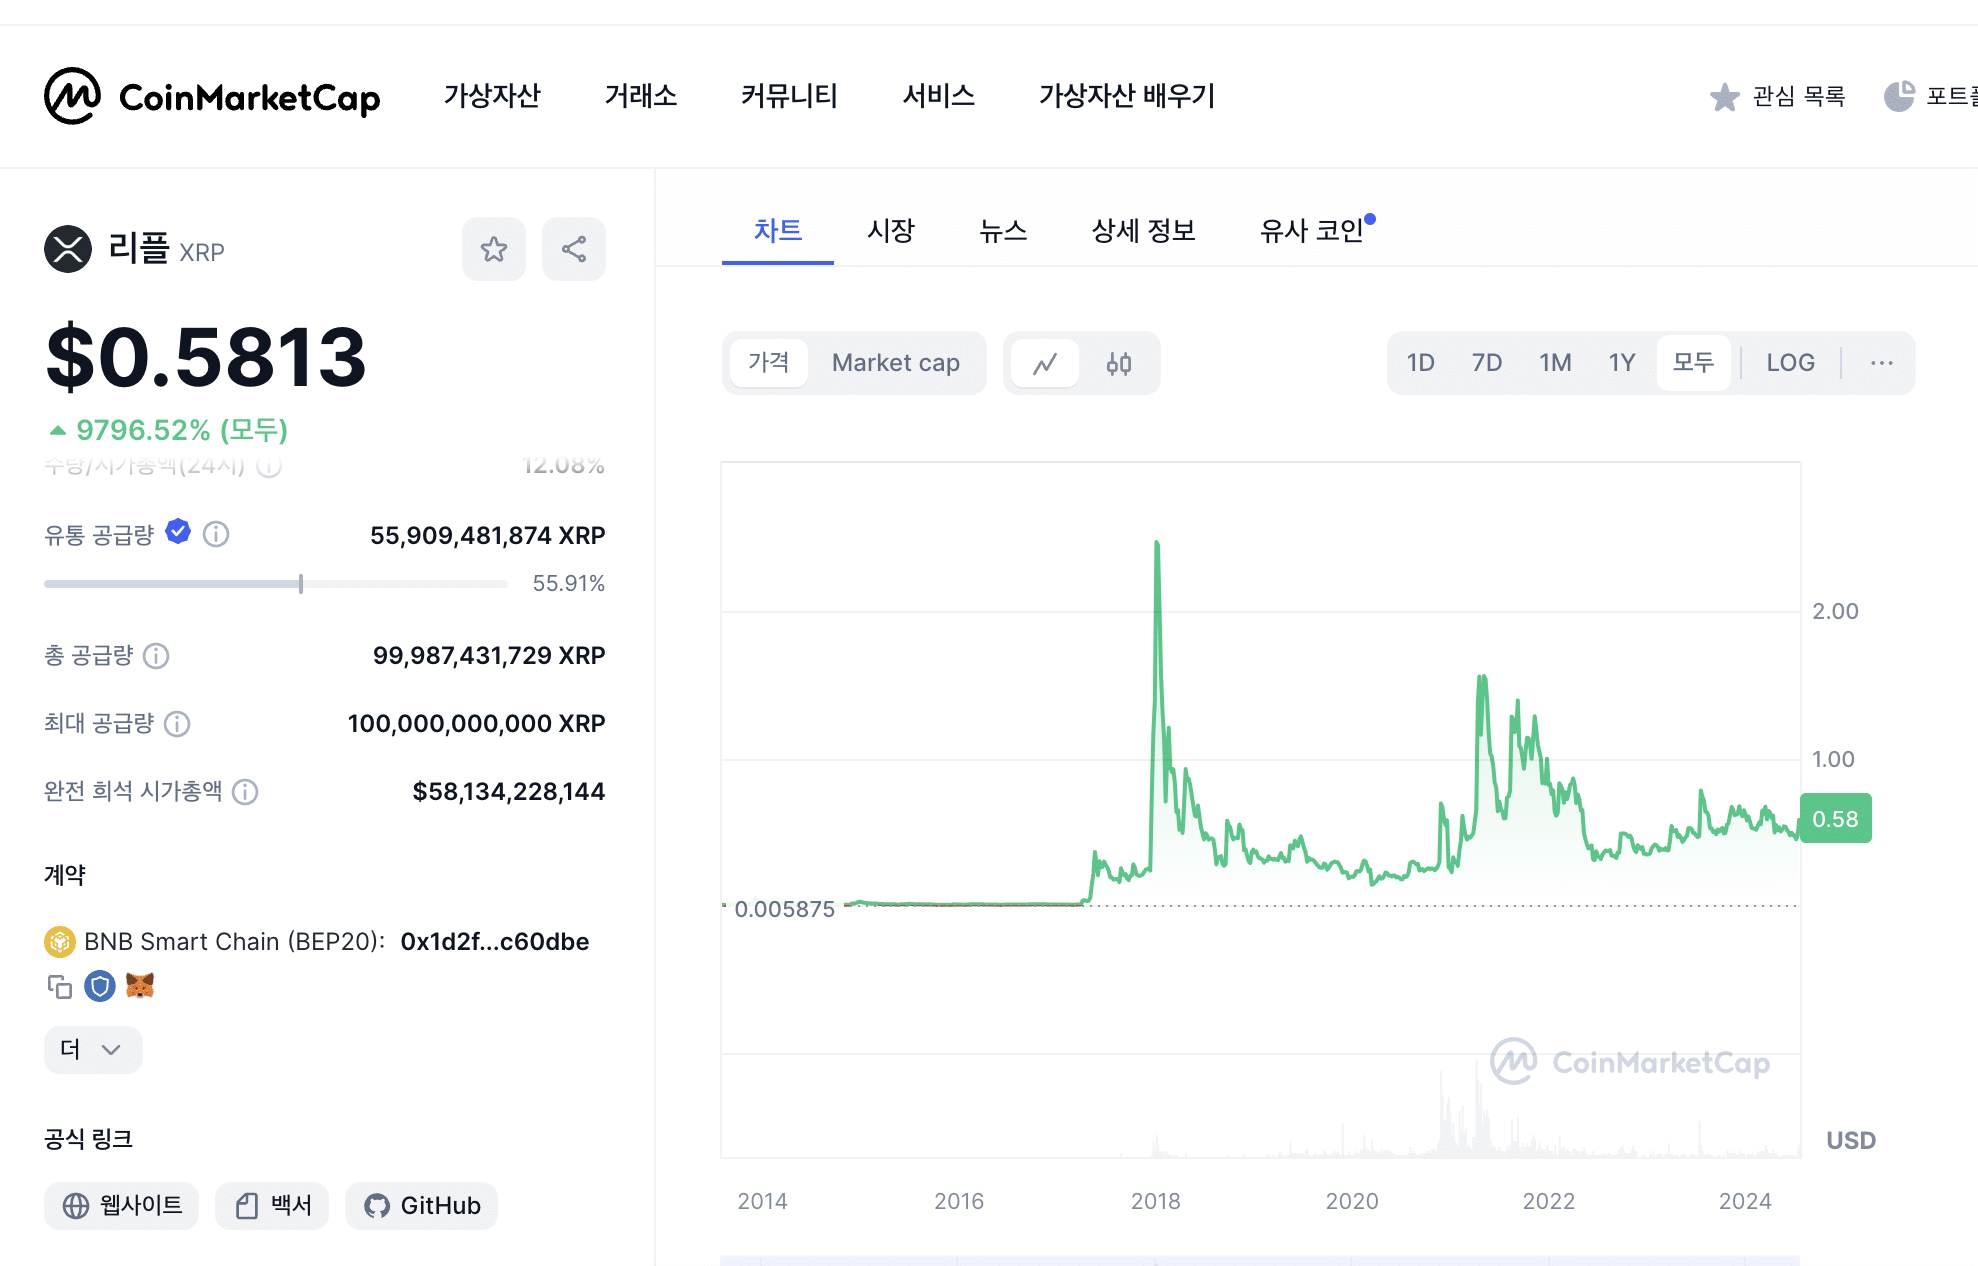Select the Market cap toggle

pyautogui.click(x=896, y=363)
